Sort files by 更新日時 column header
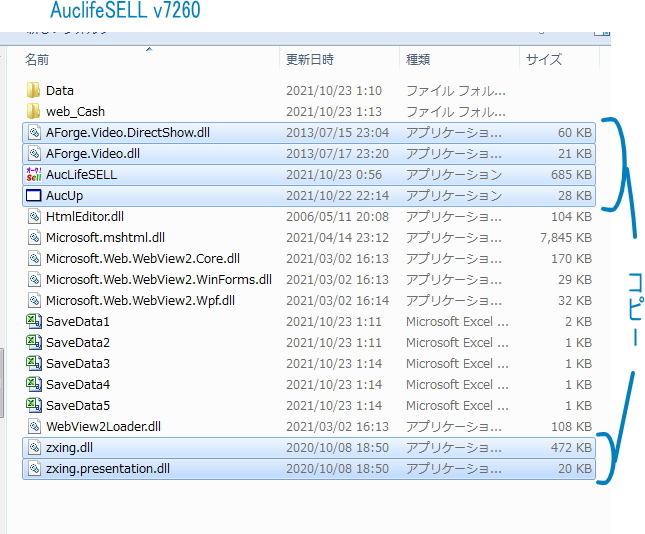Image resolution: width=645 pixels, height=534 pixels. (x=310, y=60)
